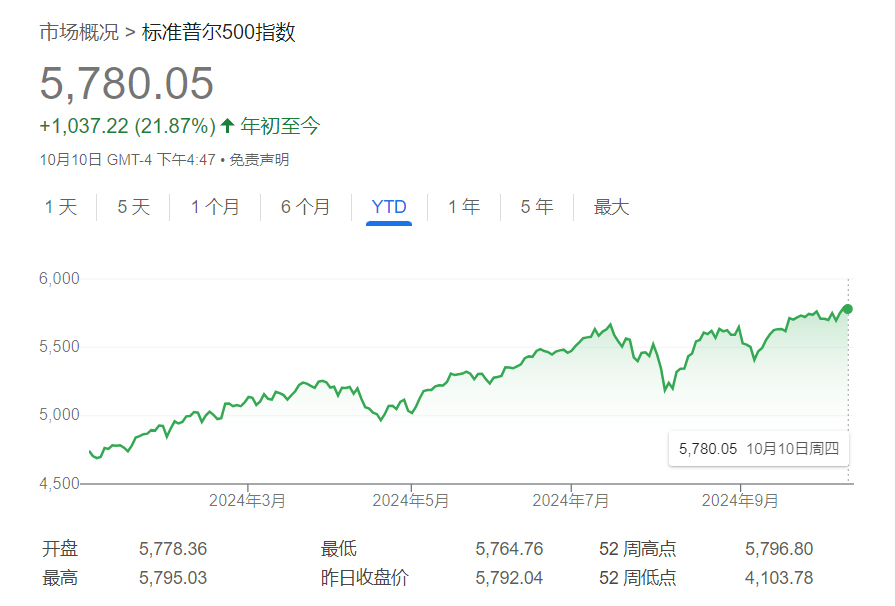The height and width of the screenshot is (606, 895).
Task: Open the 免责声明 disclaimer link
Action: [x=259, y=160]
